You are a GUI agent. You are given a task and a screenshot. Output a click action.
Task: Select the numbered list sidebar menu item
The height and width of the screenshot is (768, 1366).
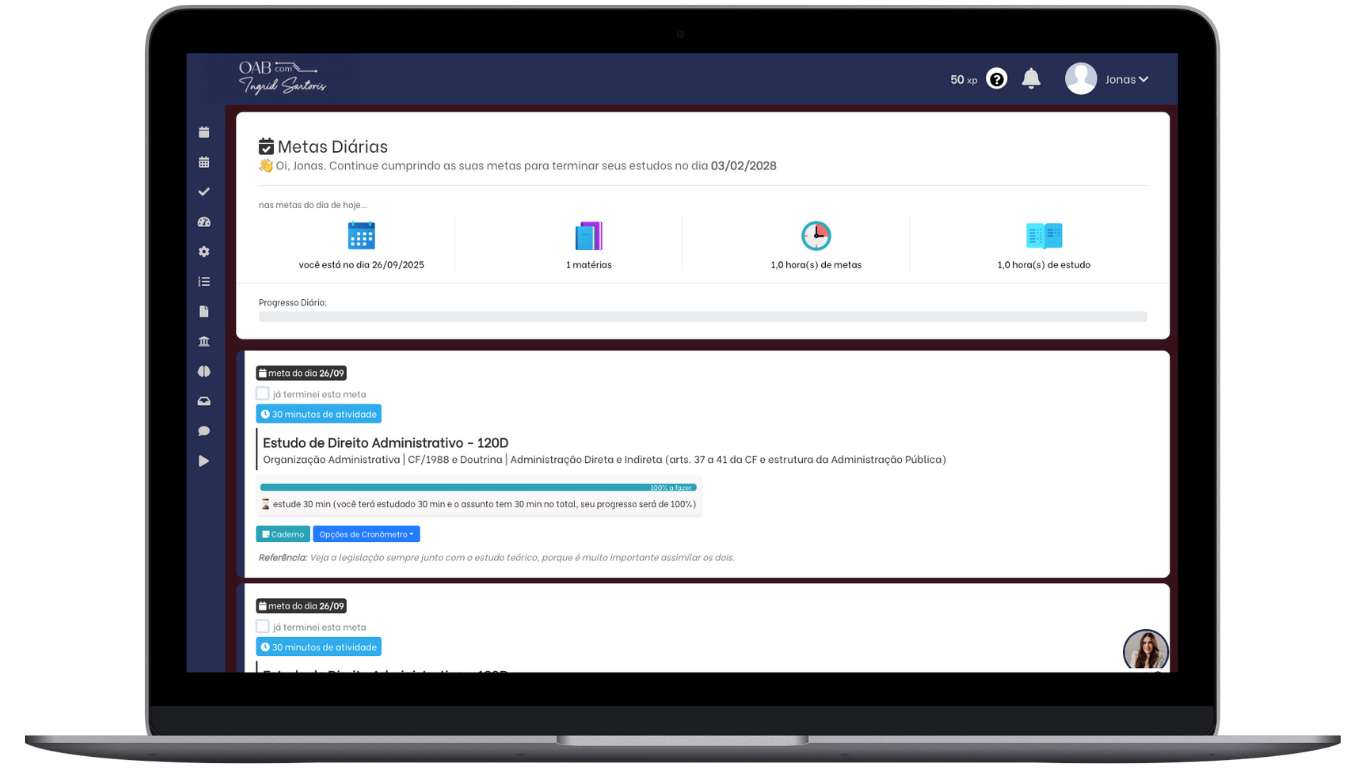(x=204, y=282)
